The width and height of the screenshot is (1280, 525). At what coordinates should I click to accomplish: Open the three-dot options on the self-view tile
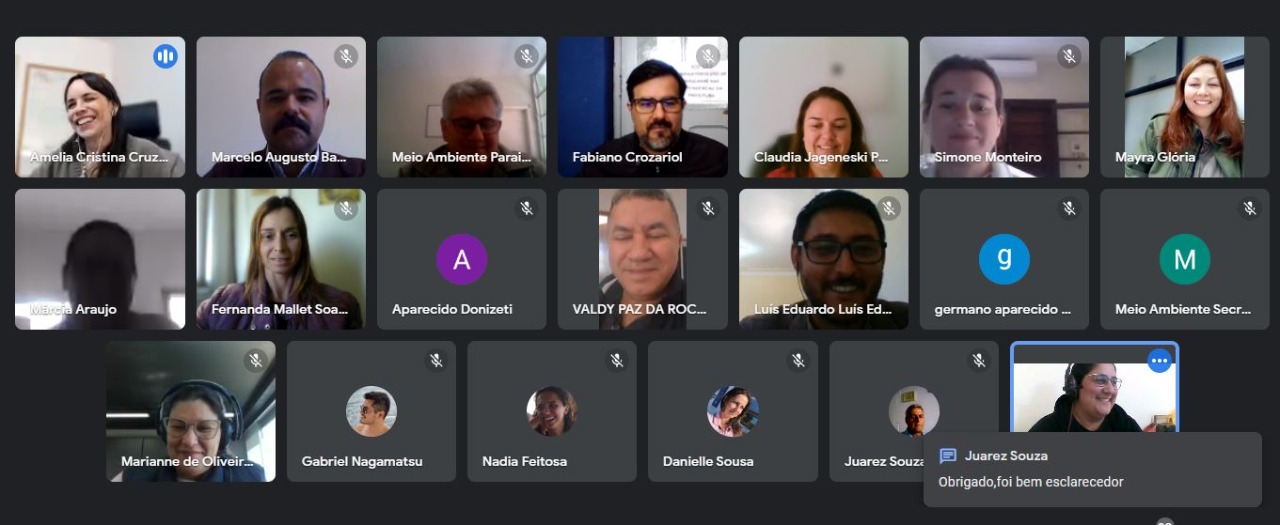1159,360
